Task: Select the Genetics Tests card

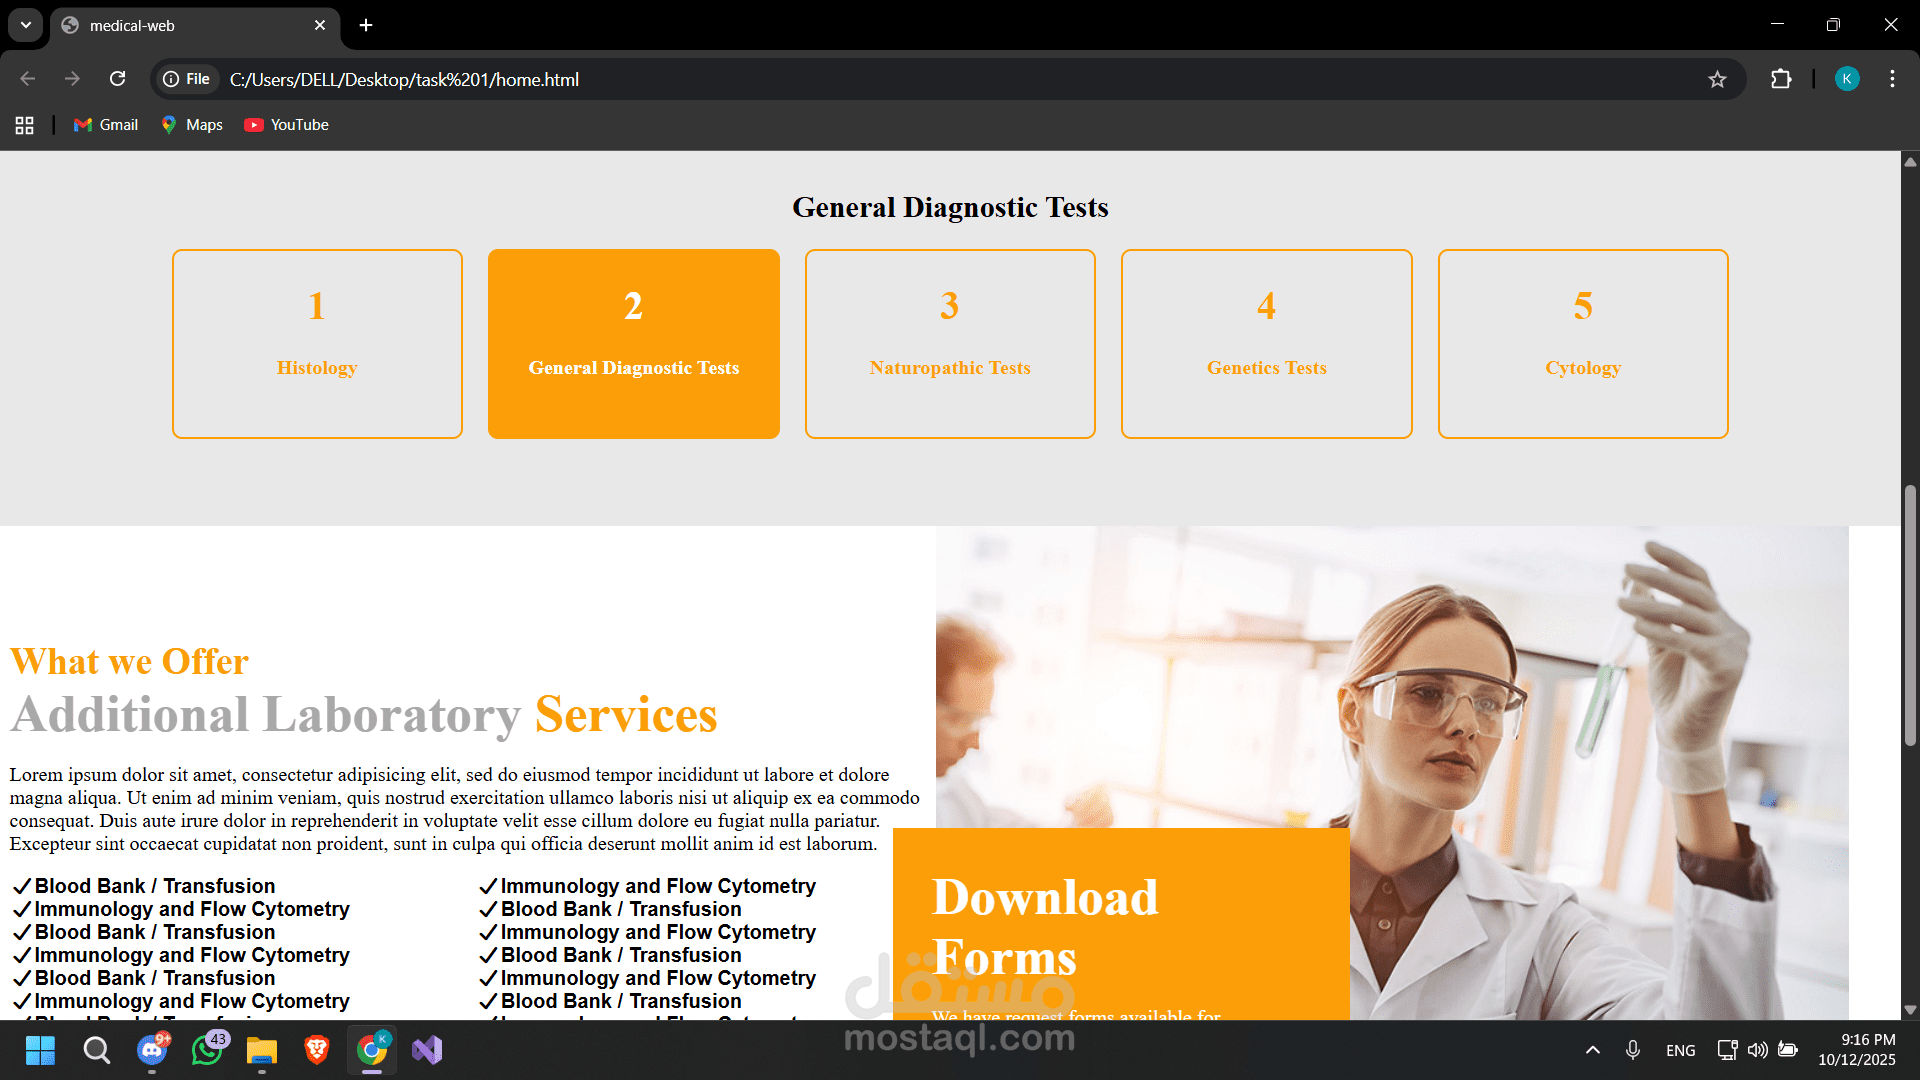Action: 1267,344
